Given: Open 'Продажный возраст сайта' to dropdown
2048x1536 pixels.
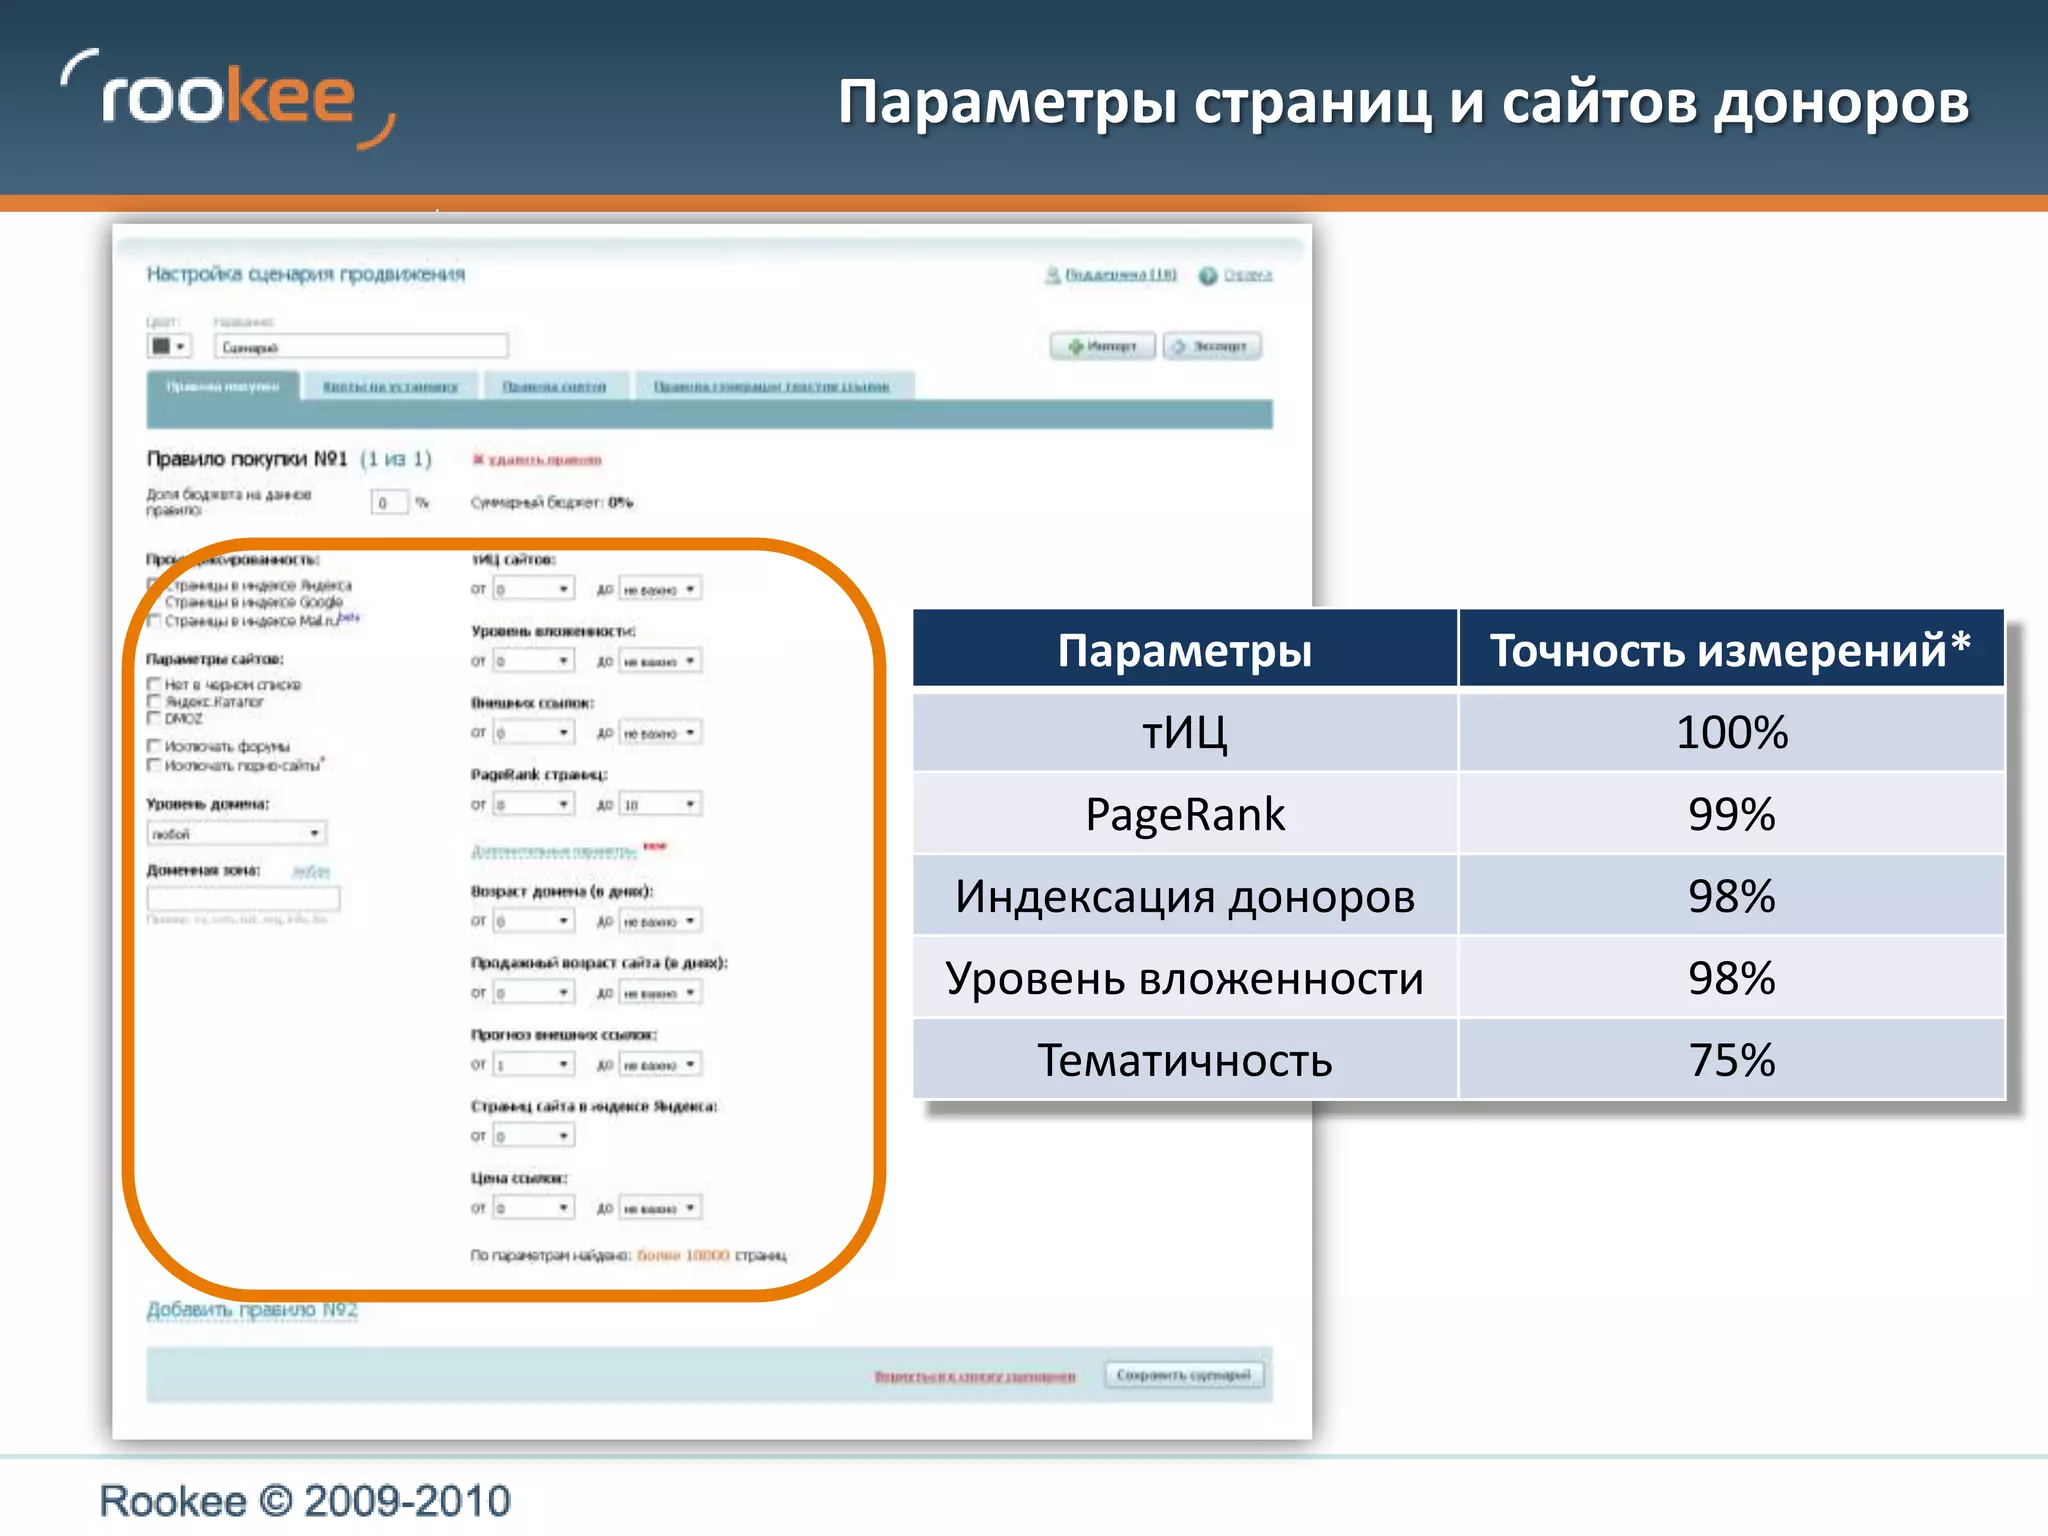Looking at the screenshot, I should point(660,993).
